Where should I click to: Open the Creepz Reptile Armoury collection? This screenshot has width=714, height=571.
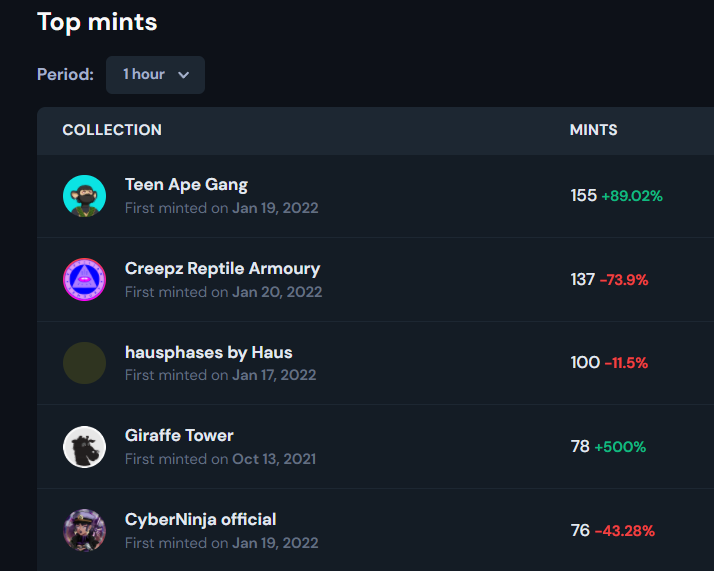click(x=223, y=269)
